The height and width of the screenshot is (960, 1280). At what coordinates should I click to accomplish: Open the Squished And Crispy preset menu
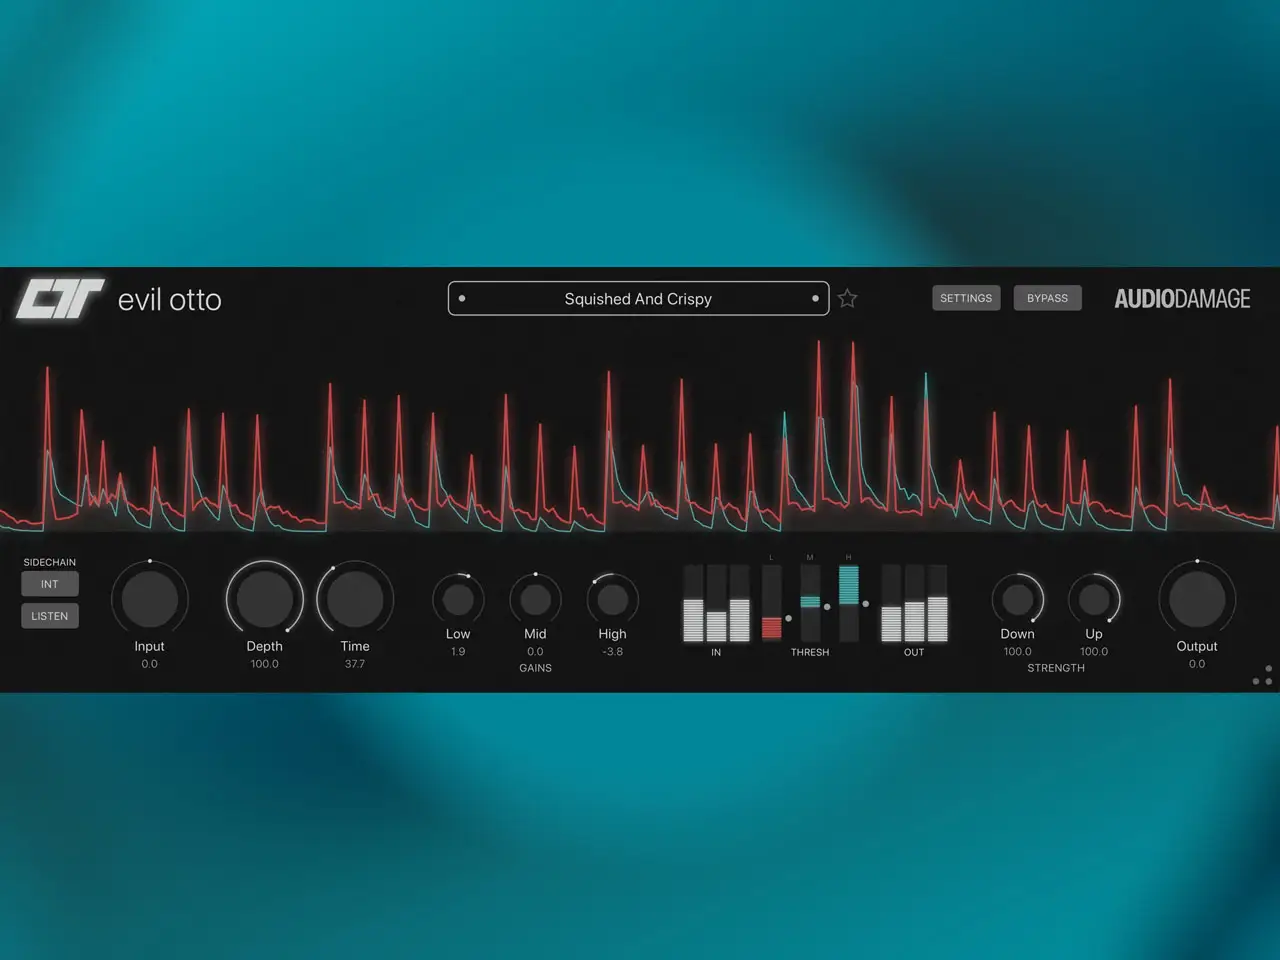pos(638,298)
